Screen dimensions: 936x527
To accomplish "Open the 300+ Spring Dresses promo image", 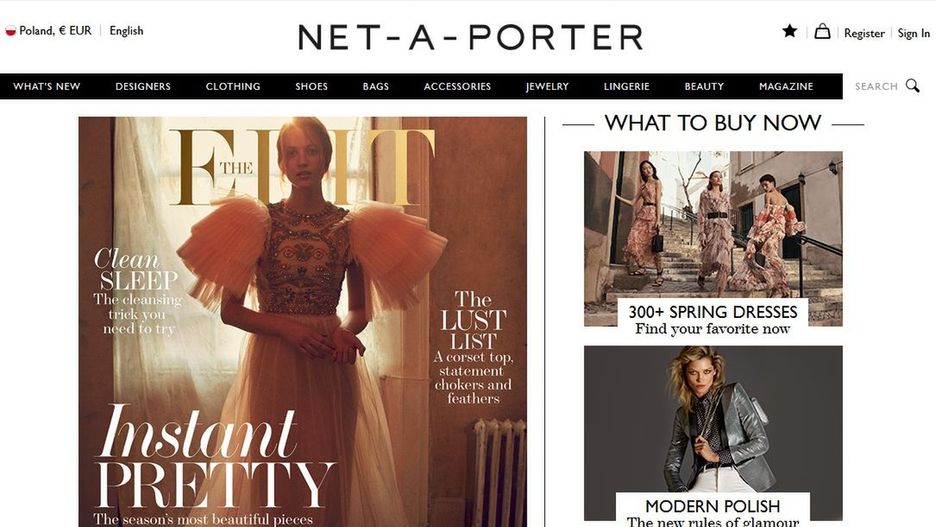I will tap(713, 239).
